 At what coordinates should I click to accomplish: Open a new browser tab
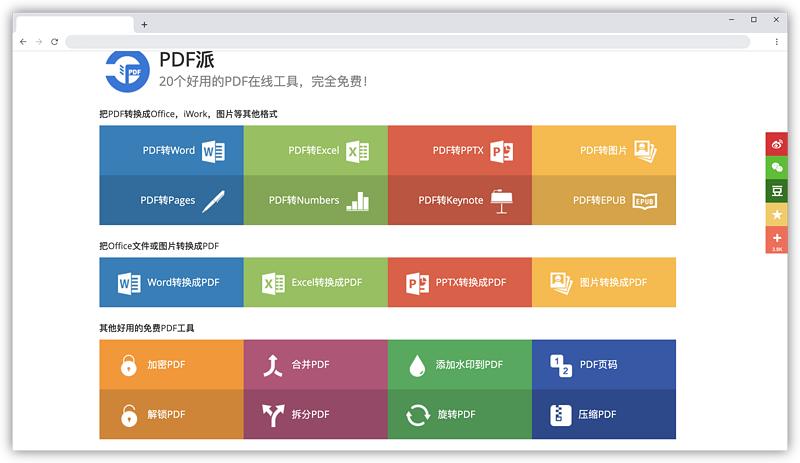[144, 25]
